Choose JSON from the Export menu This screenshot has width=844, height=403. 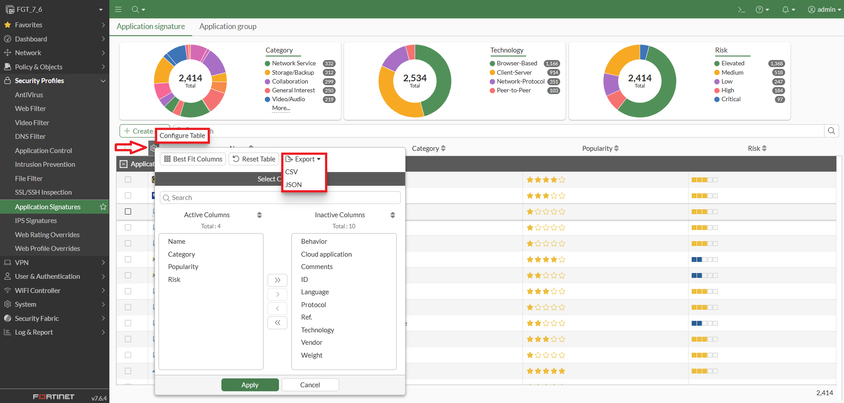click(294, 184)
